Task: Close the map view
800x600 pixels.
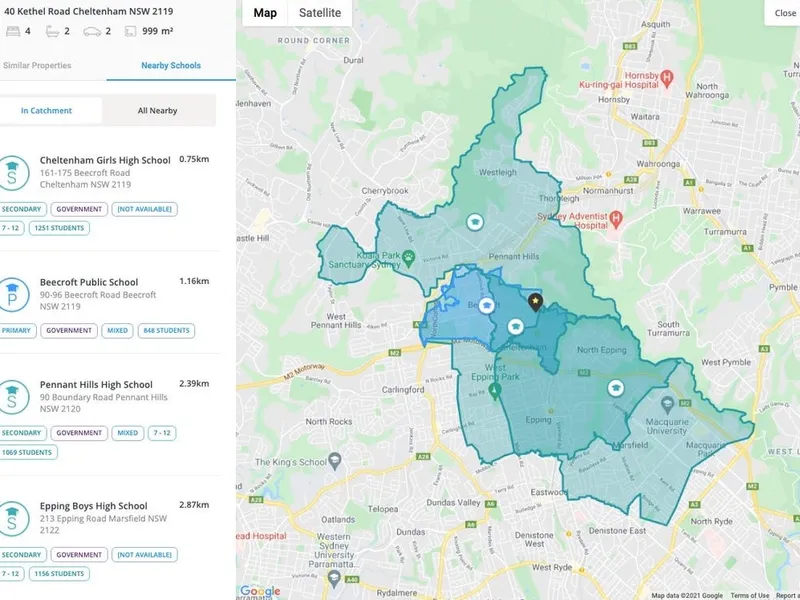Action: tap(784, 13)
